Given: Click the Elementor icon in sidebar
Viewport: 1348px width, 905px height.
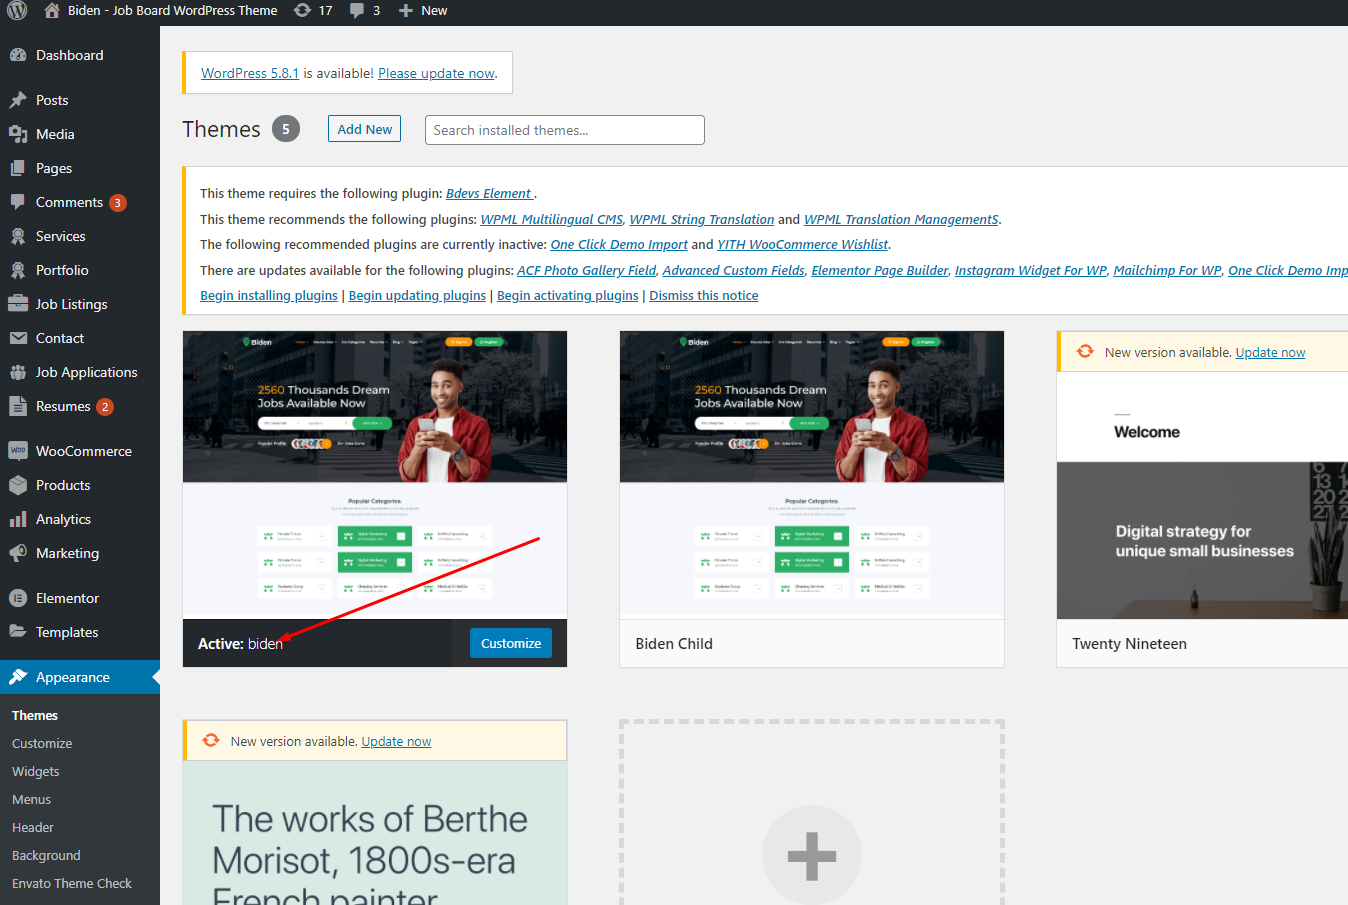Looking at the screenshot, I should 18,598.
